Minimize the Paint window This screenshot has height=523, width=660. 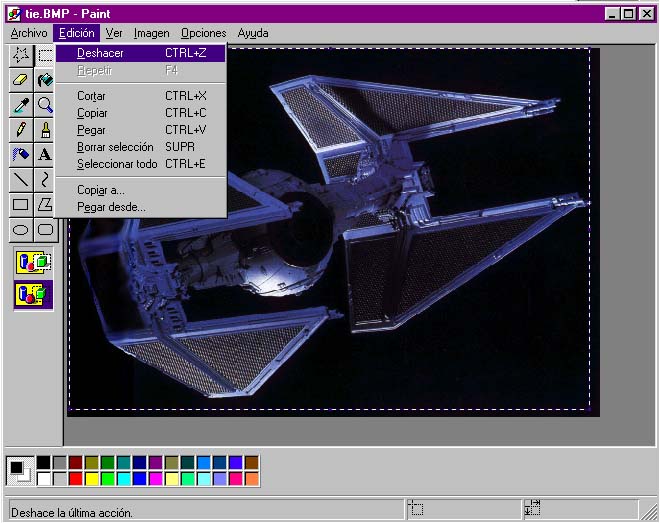(x=612, y=14)
